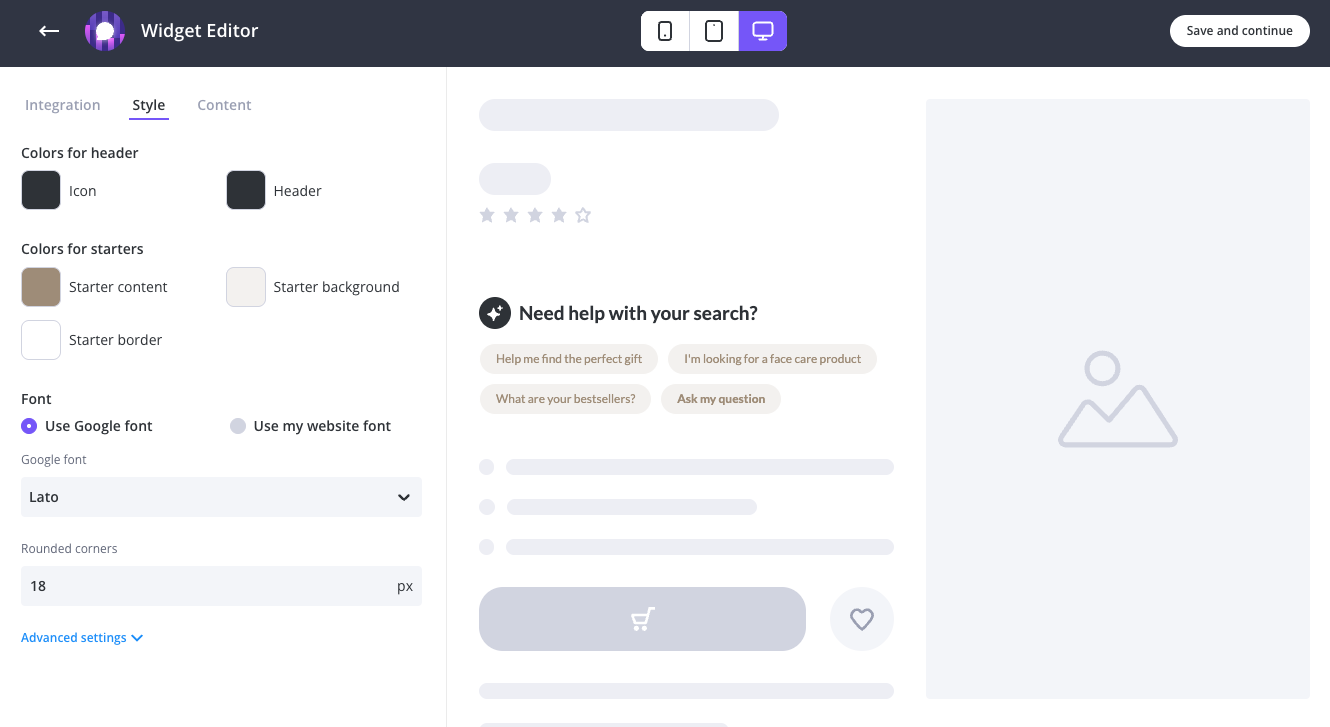1330x727 pixels.
Task: Open the Integration tab
Action: pyautogui.click(x=62, y=105)
